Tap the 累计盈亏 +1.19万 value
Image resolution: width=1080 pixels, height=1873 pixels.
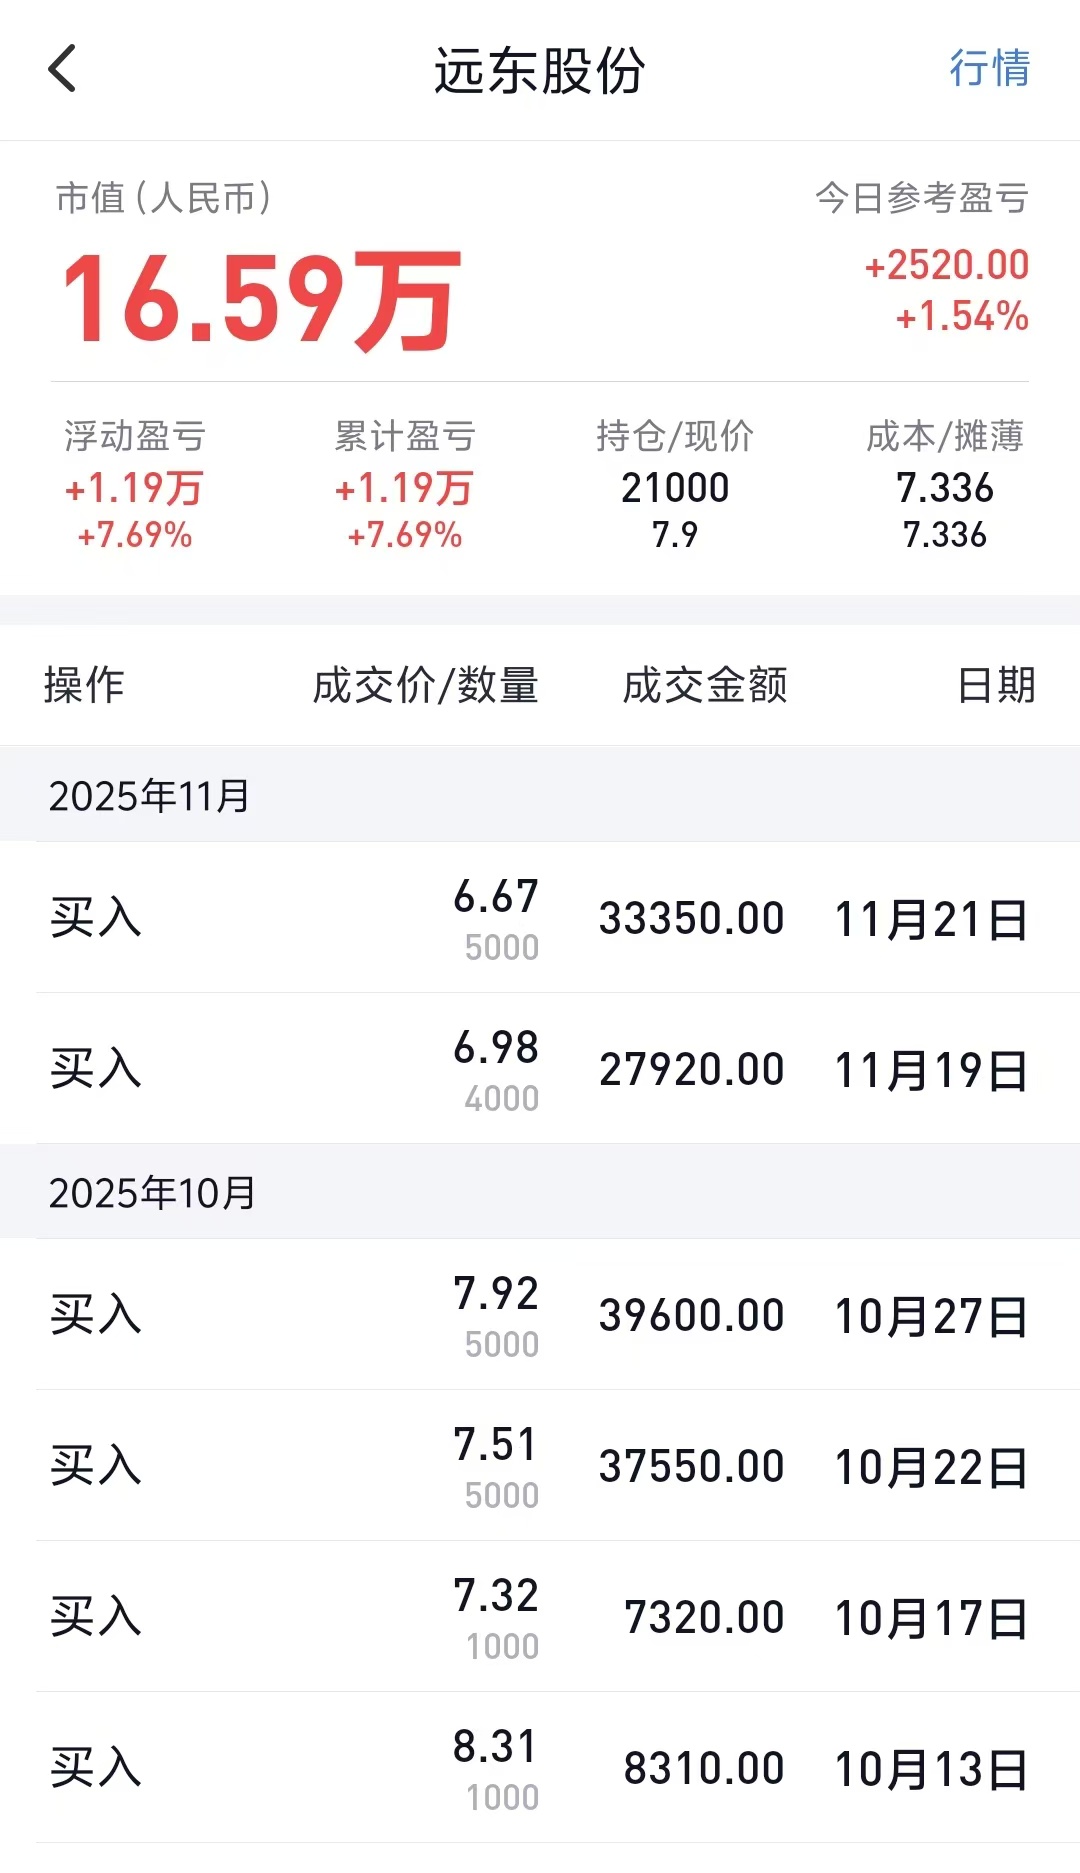click(404, 488)
